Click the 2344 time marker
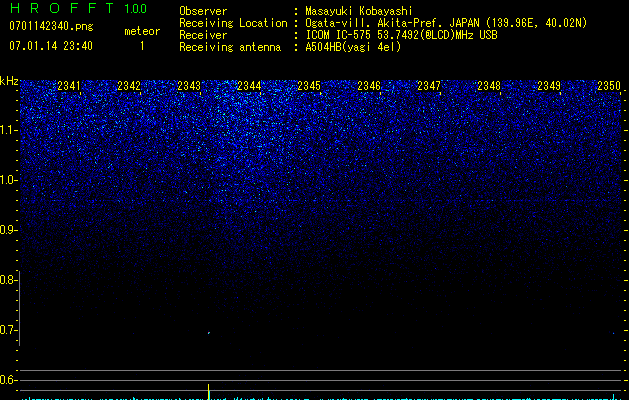This screenshot has height=400, width=629. (249, 86)
